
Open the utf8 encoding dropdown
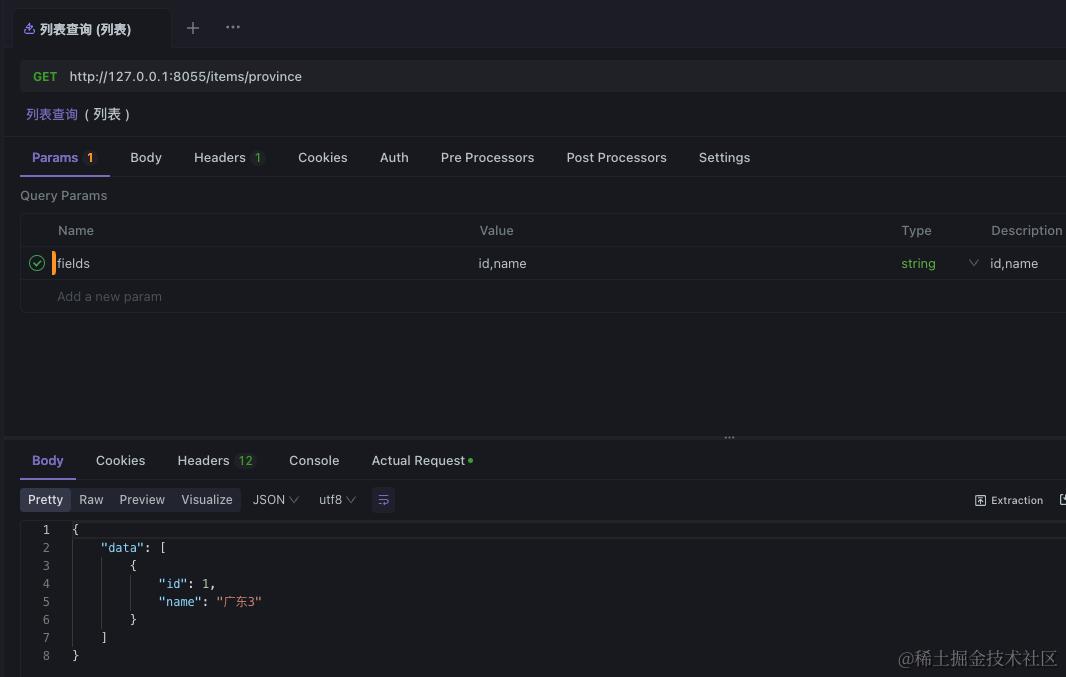pos(337,499)
